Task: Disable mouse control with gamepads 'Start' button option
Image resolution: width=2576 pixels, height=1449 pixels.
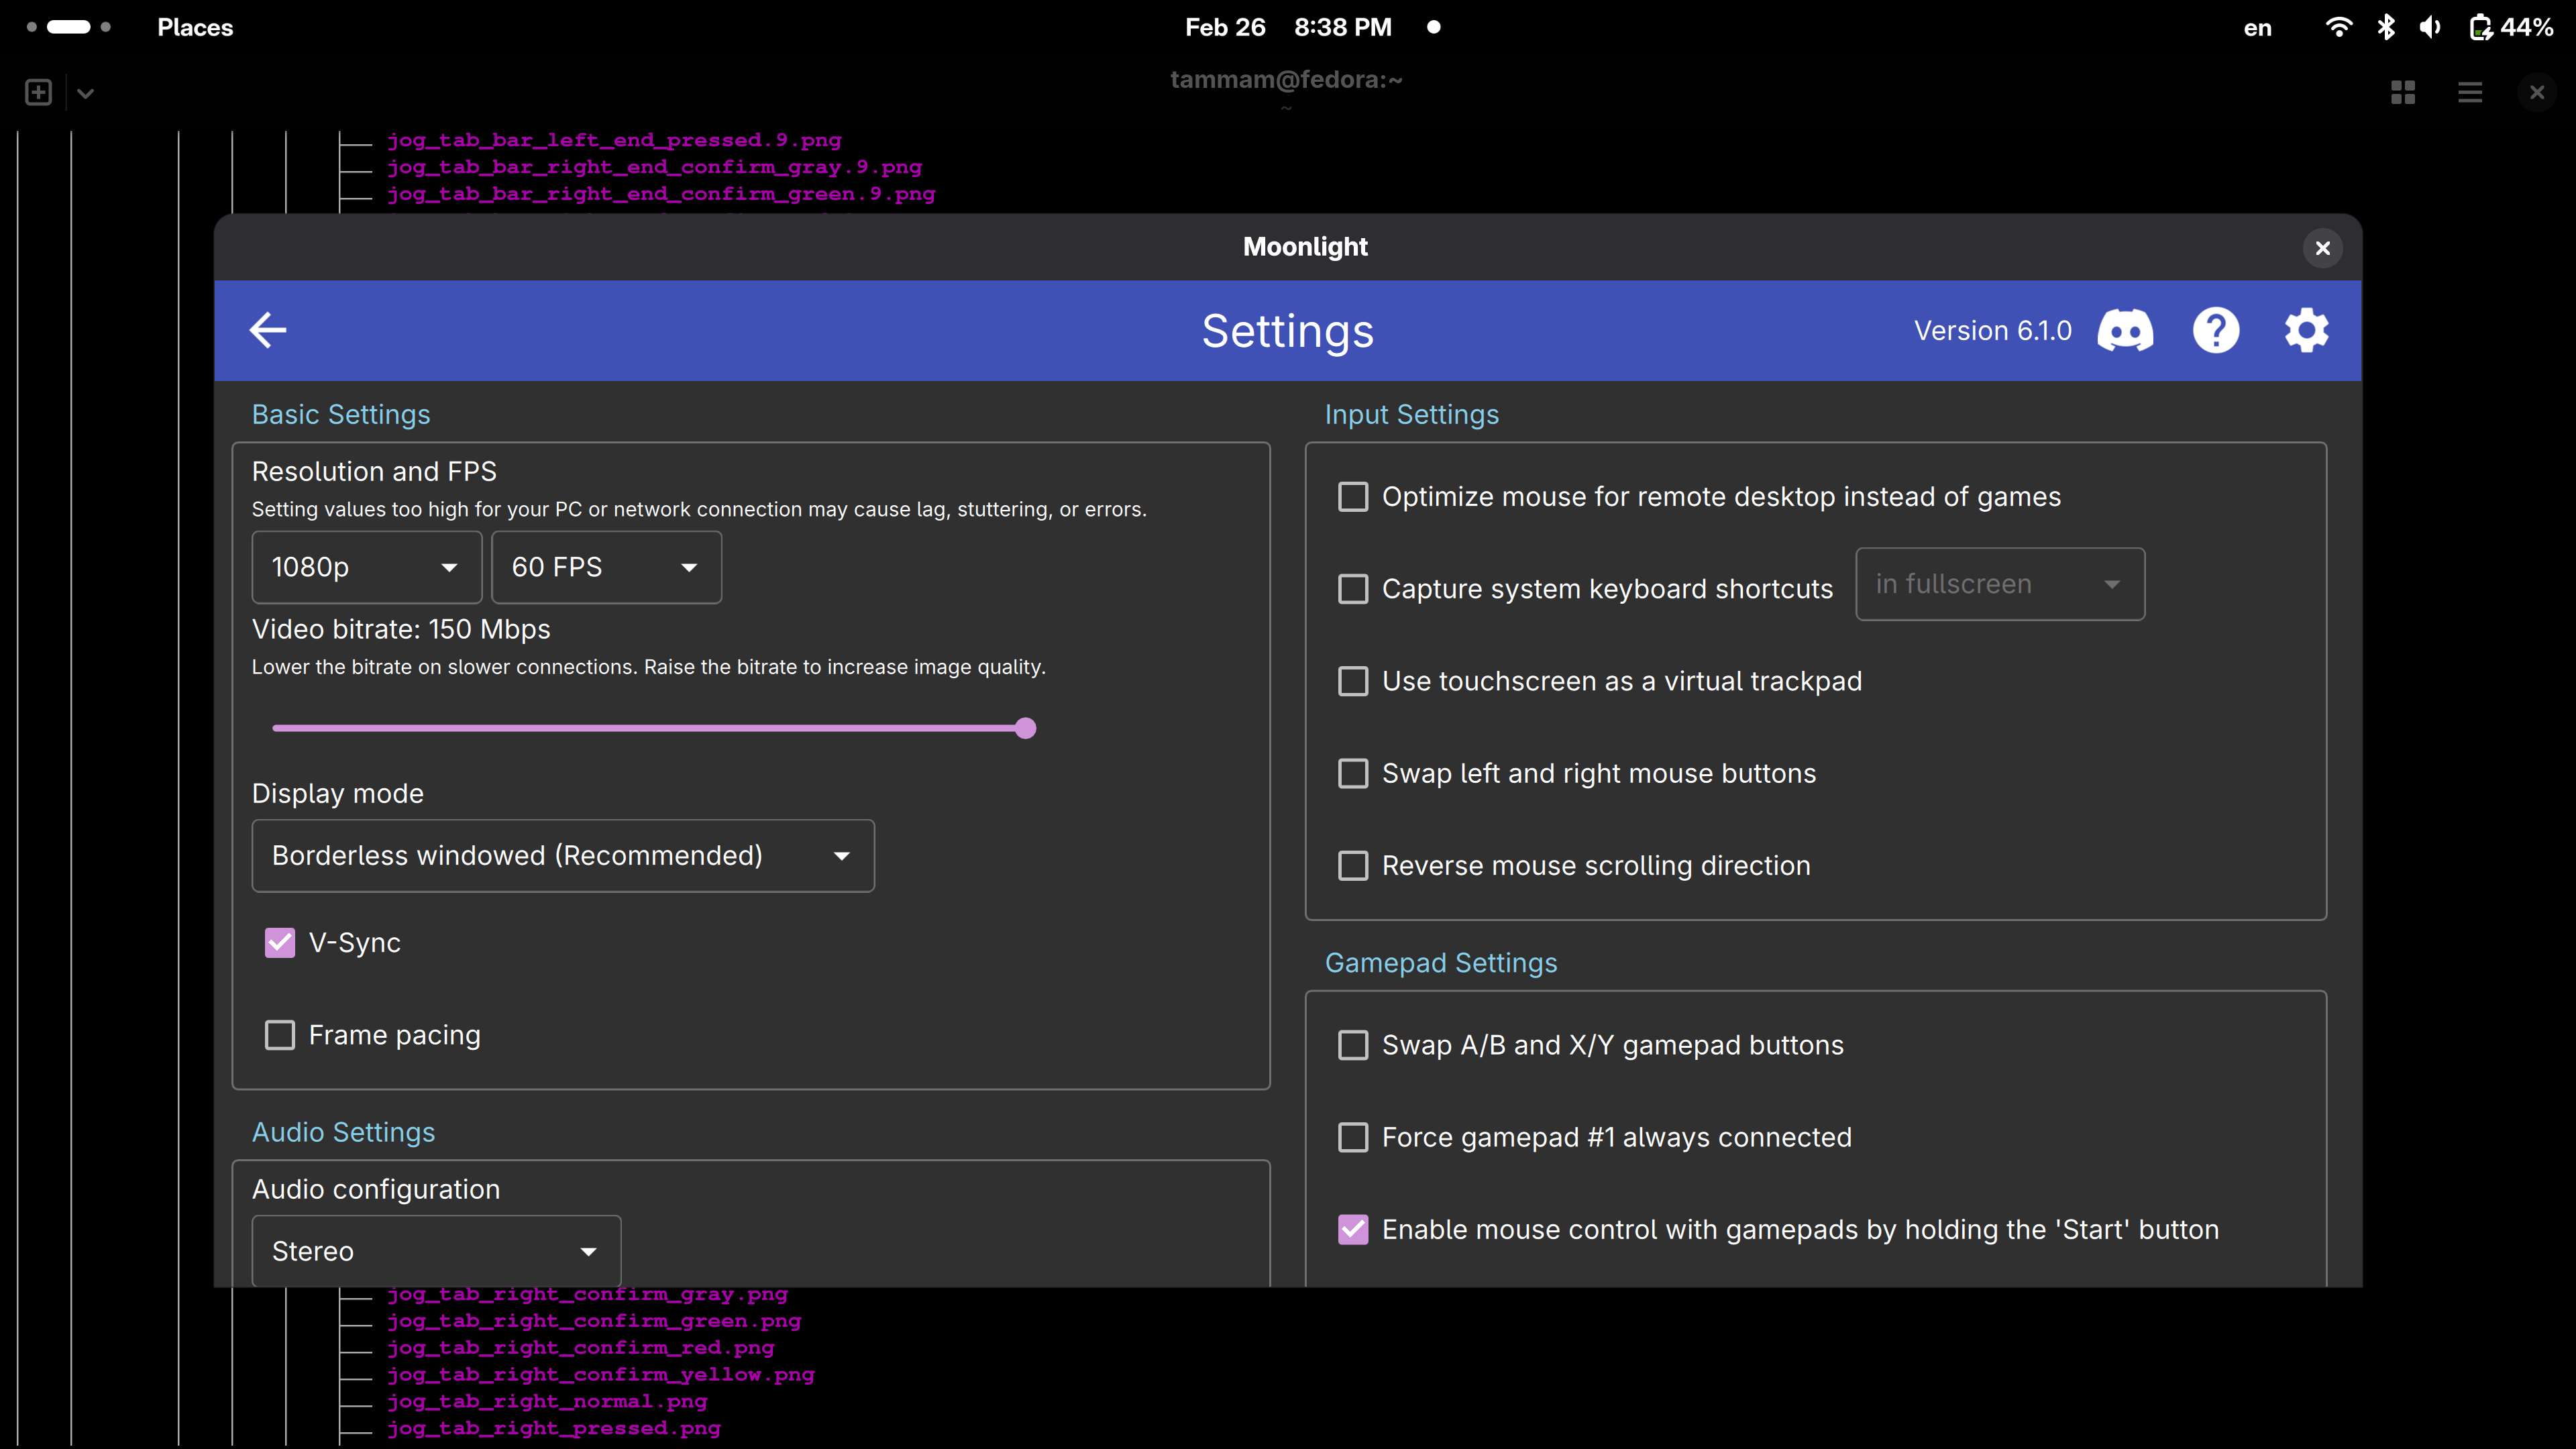Action: click(1353, 1229)
